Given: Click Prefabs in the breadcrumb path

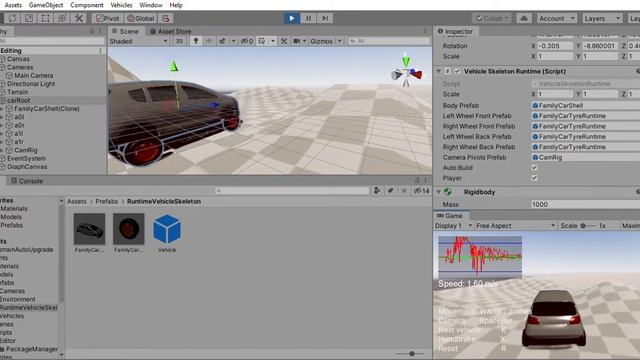Looking at the screenshot, I should 107,202.
